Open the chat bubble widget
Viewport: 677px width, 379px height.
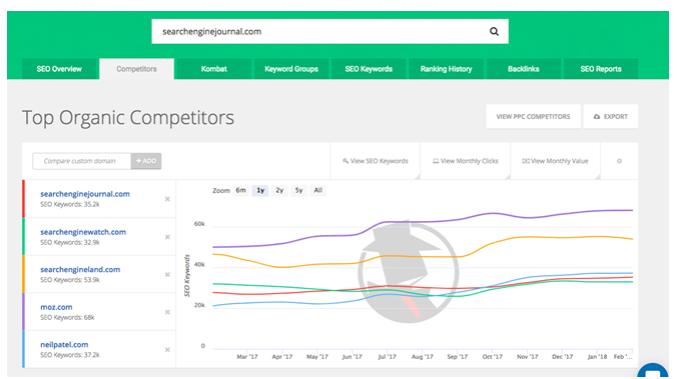click(x=652, y=371)
